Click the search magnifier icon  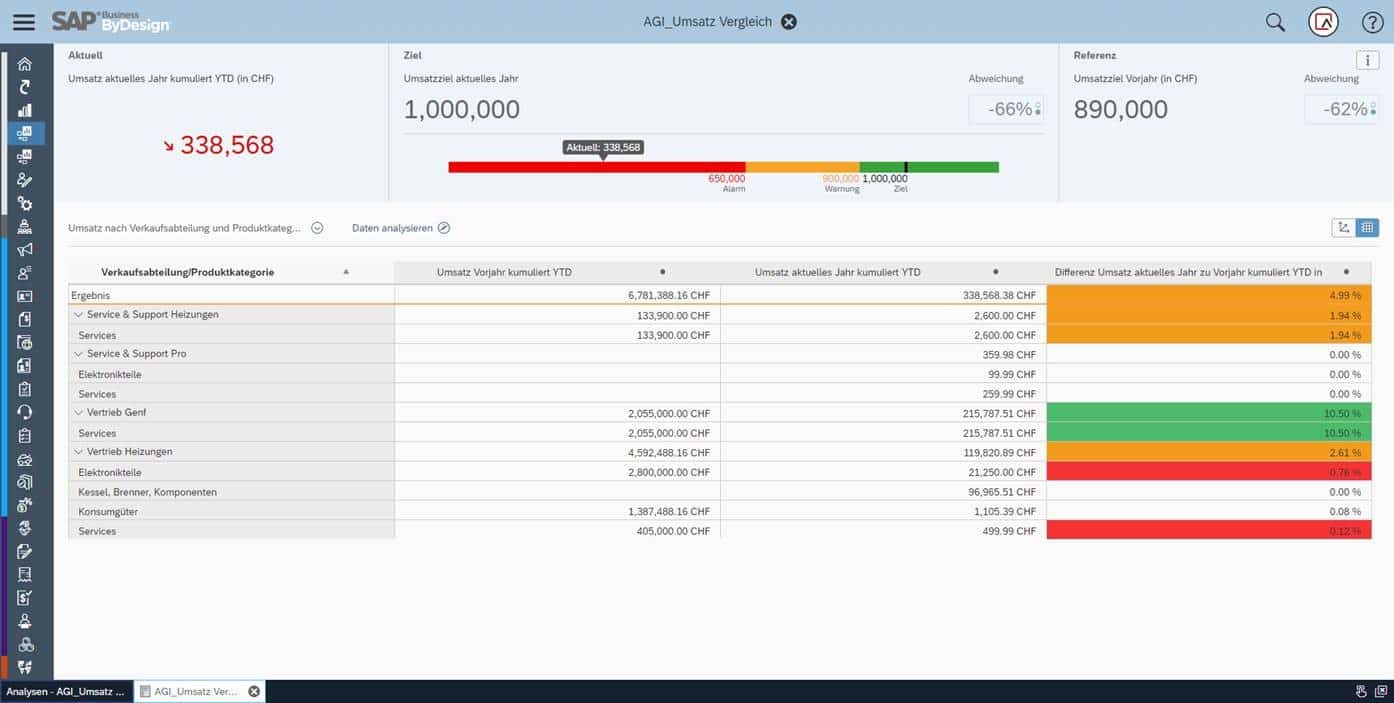tap(1275, 22)
